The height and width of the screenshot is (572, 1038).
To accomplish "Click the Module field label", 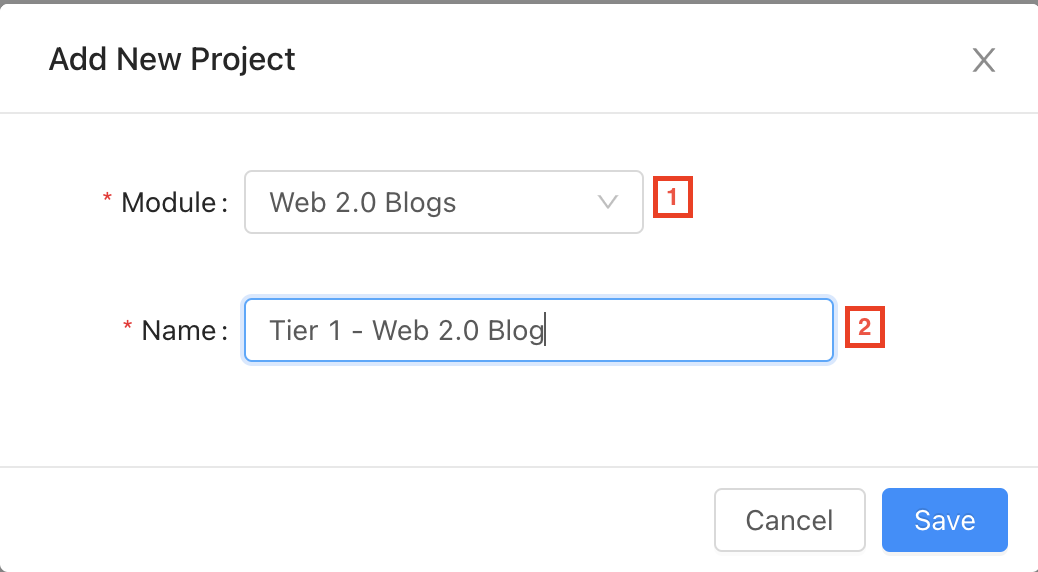I will click(x=168, y=203).
